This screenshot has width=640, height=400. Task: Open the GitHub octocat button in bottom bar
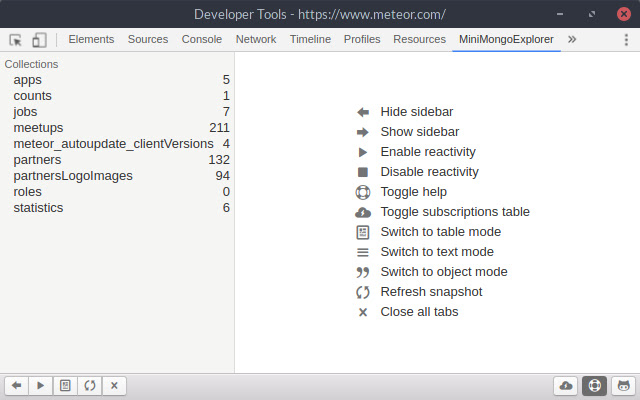[x=624, y=386]
